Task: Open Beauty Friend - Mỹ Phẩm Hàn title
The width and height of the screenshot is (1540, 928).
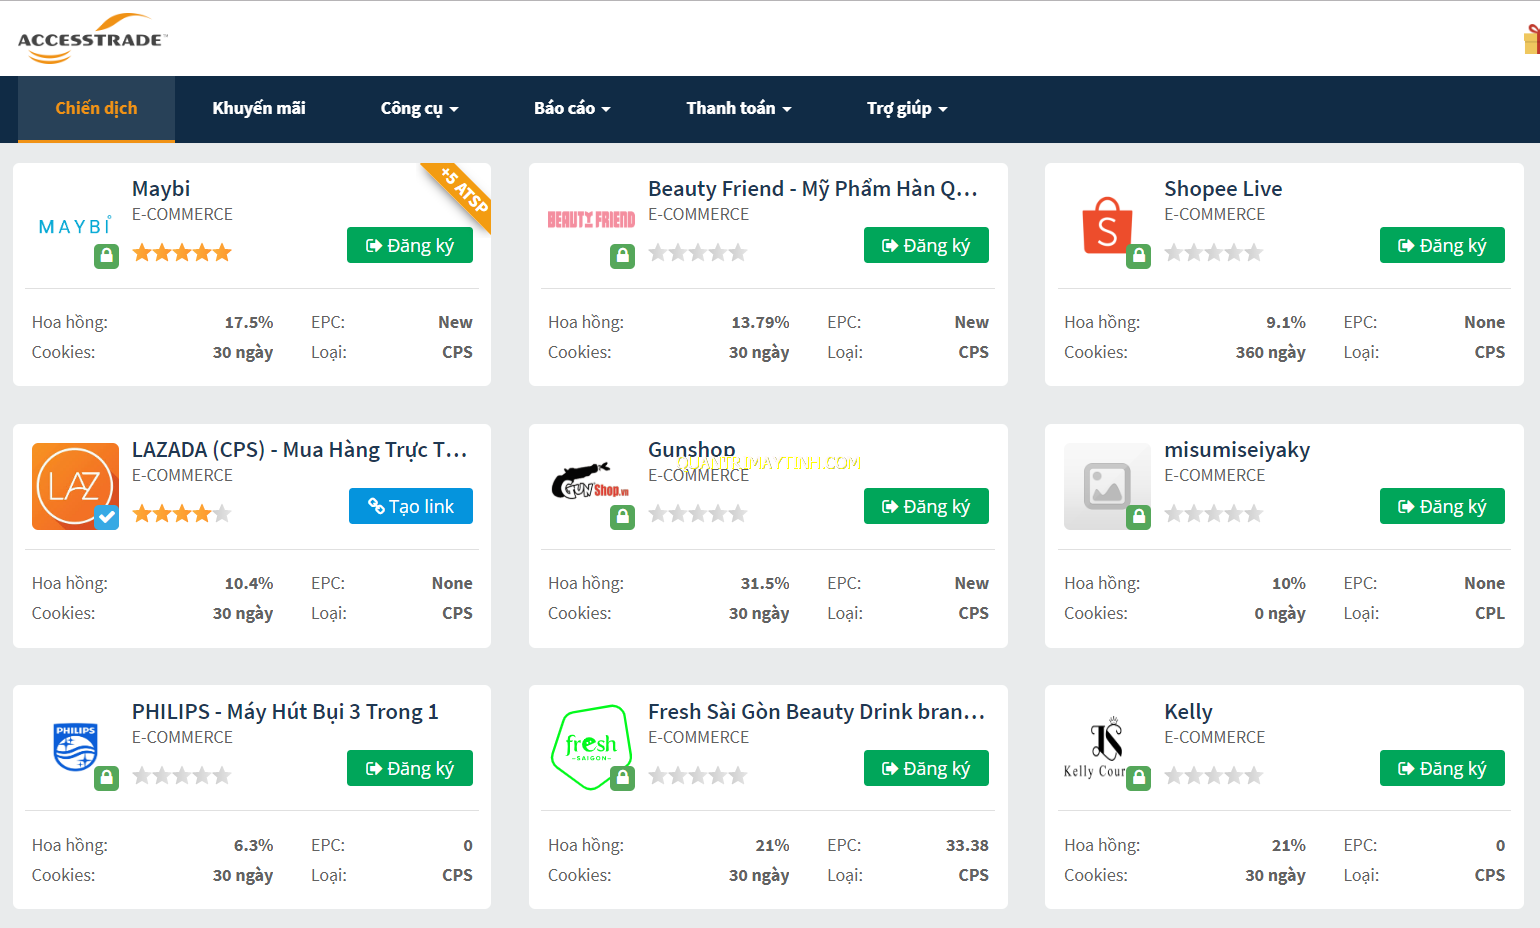Action: point(813,189)
